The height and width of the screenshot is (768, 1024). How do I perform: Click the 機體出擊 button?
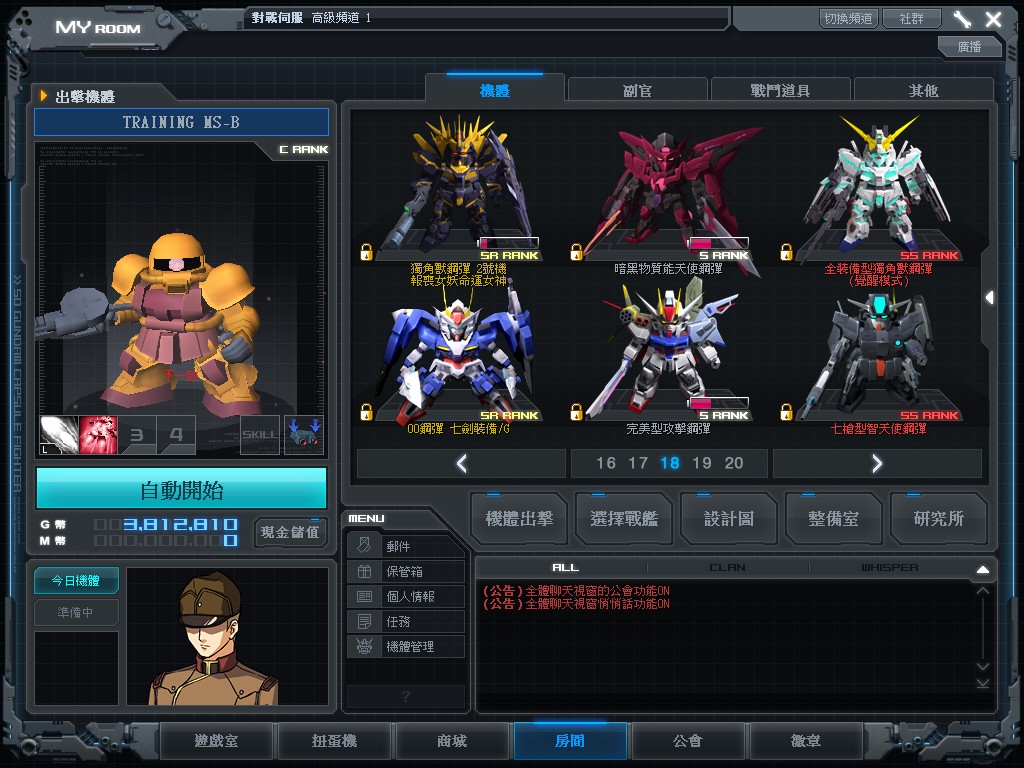(519, 519)
